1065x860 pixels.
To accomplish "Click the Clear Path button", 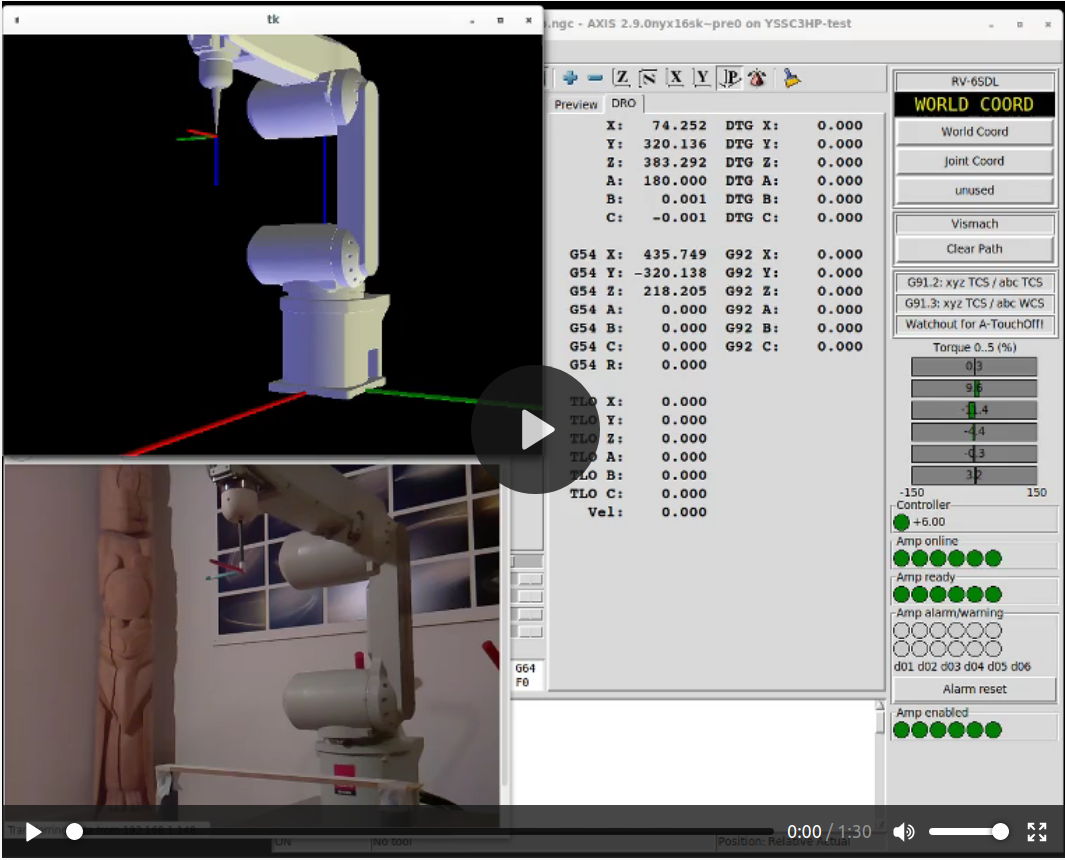I will point(974,249).
